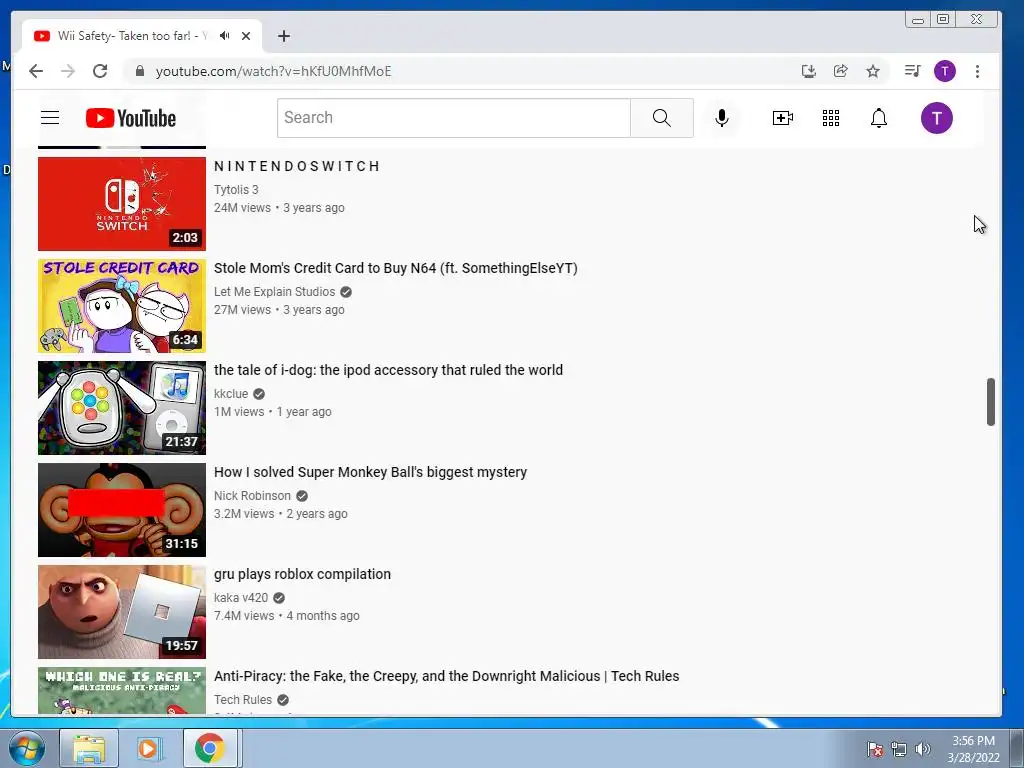Click the 7.4M views text
This screenshot has width=1024, height=768.
click(244, 616)
